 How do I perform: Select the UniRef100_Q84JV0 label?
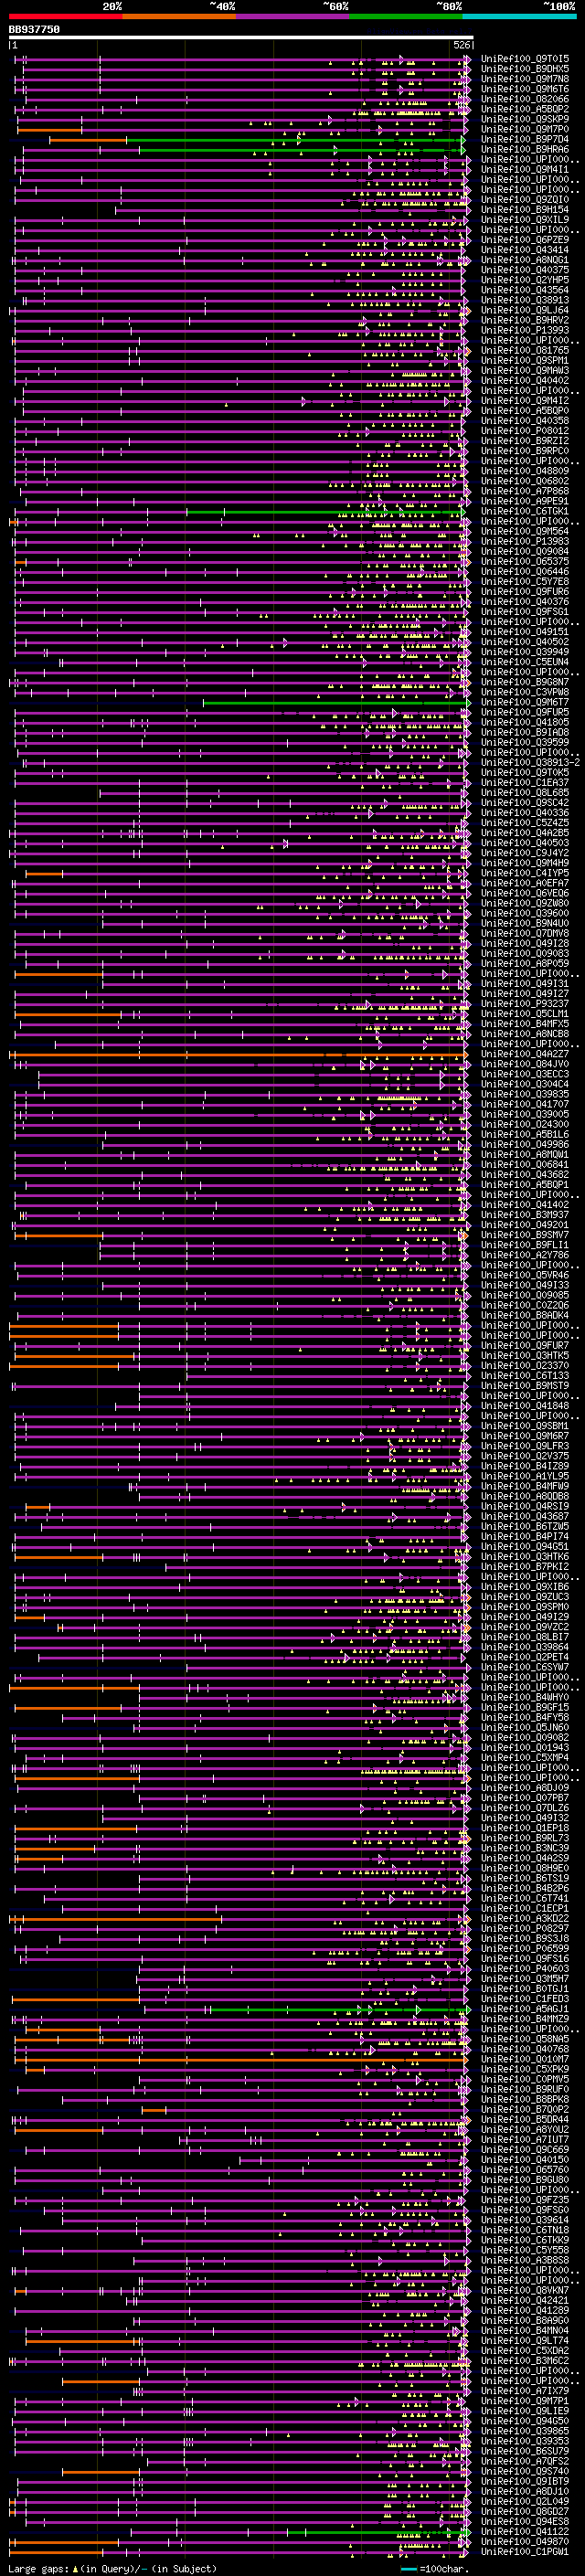pos(525,1064)
